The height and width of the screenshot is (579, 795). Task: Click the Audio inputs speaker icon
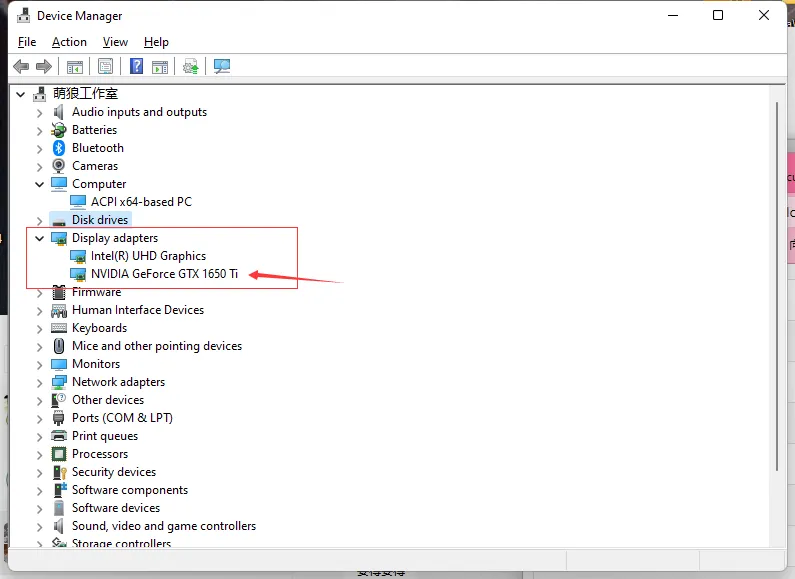click(x=59, y=112)
